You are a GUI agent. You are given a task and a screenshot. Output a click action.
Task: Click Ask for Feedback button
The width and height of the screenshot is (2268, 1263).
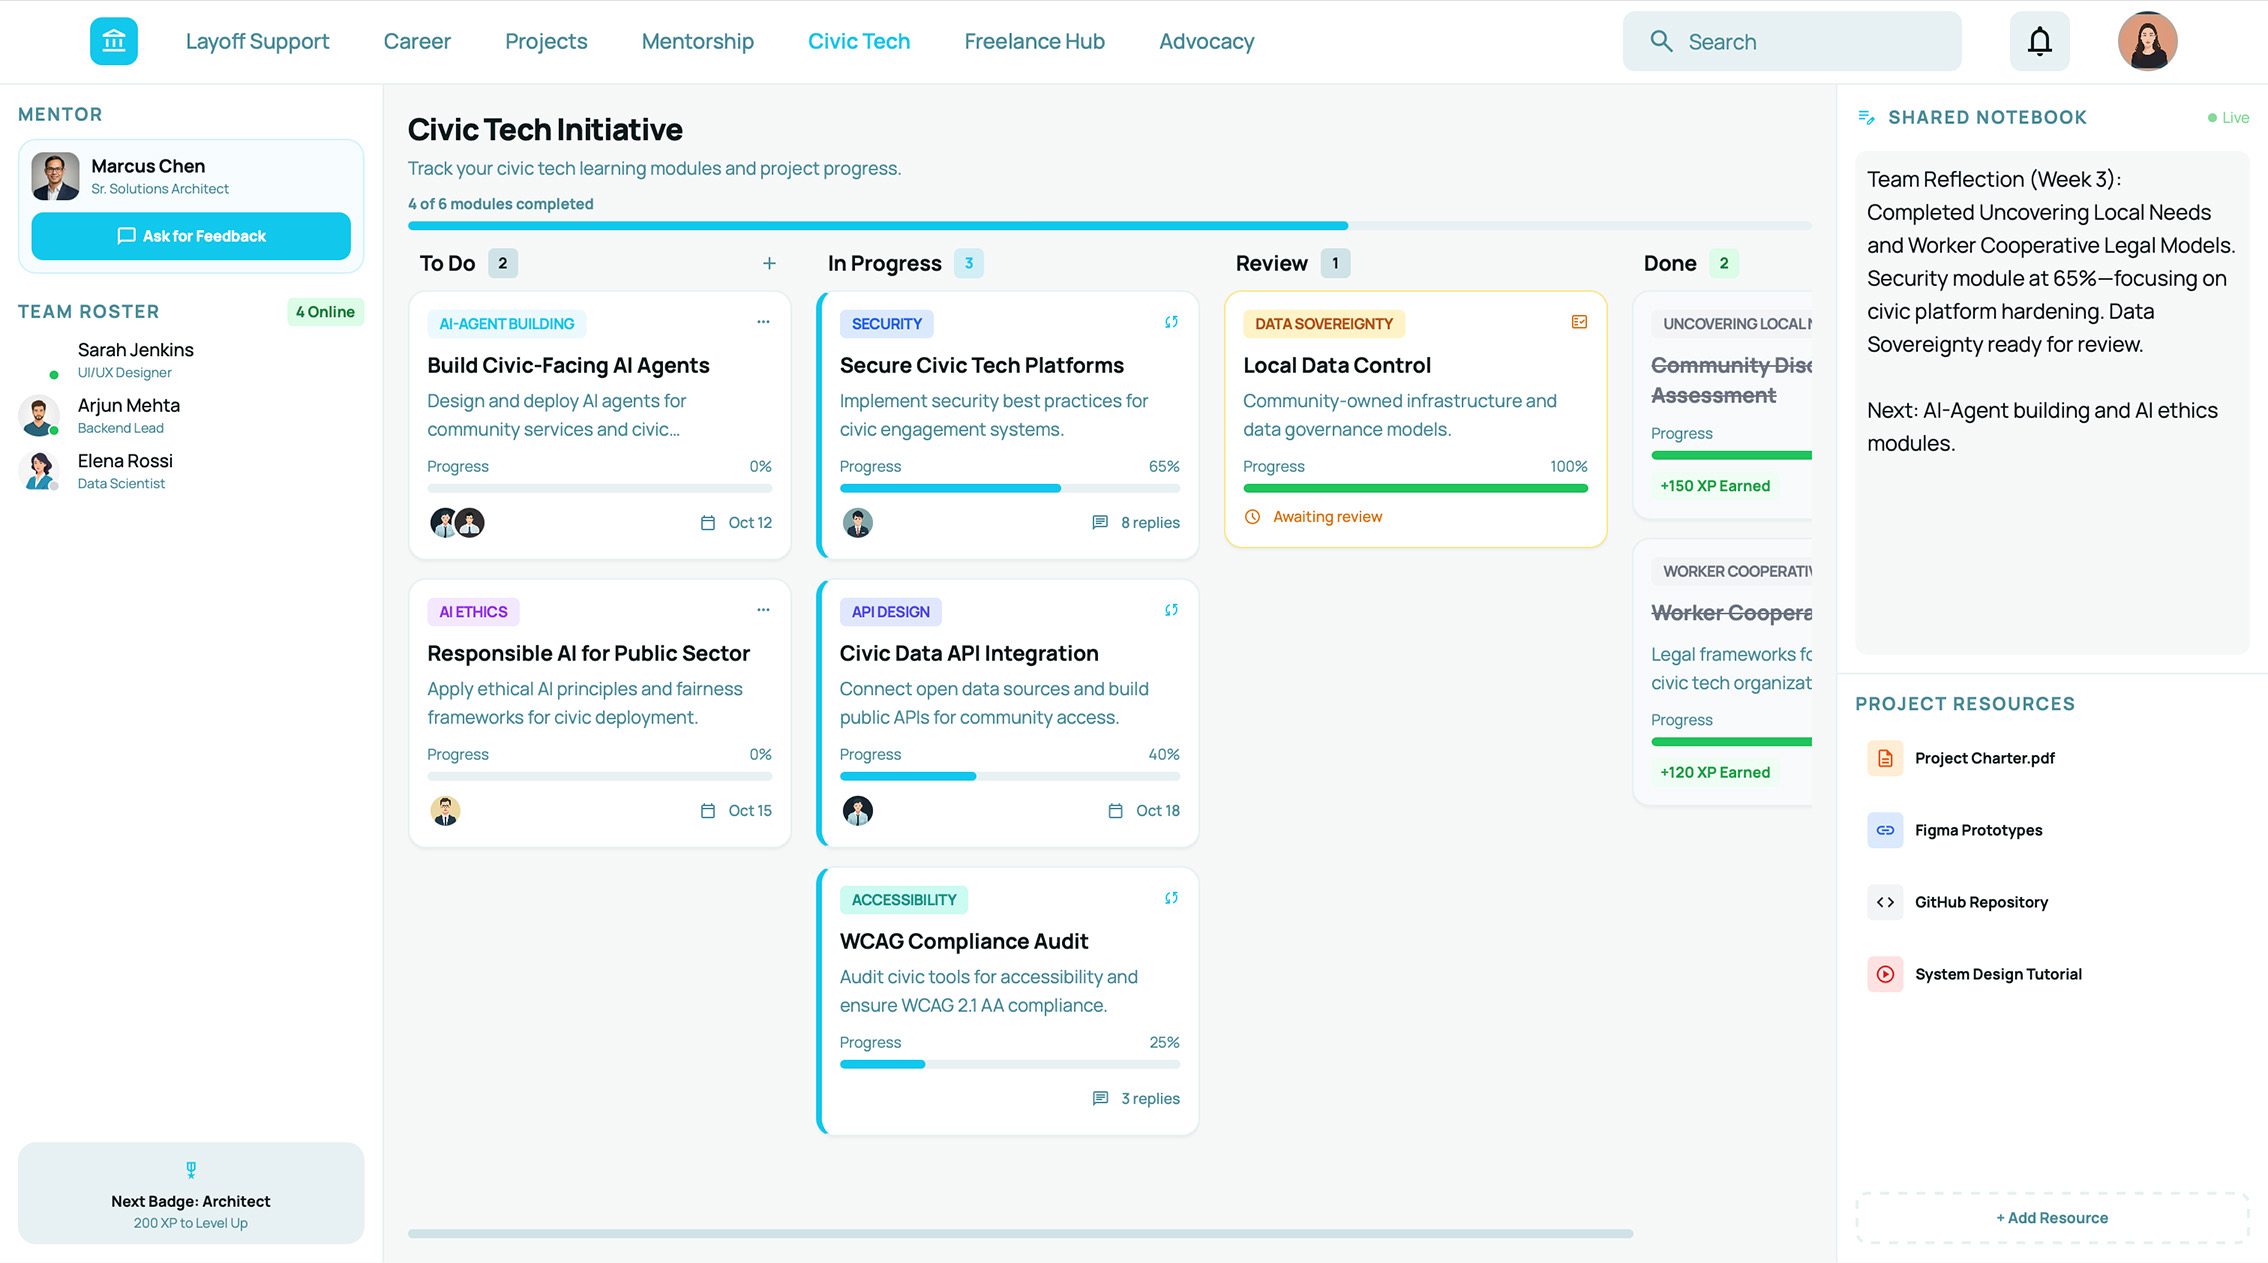190,236
